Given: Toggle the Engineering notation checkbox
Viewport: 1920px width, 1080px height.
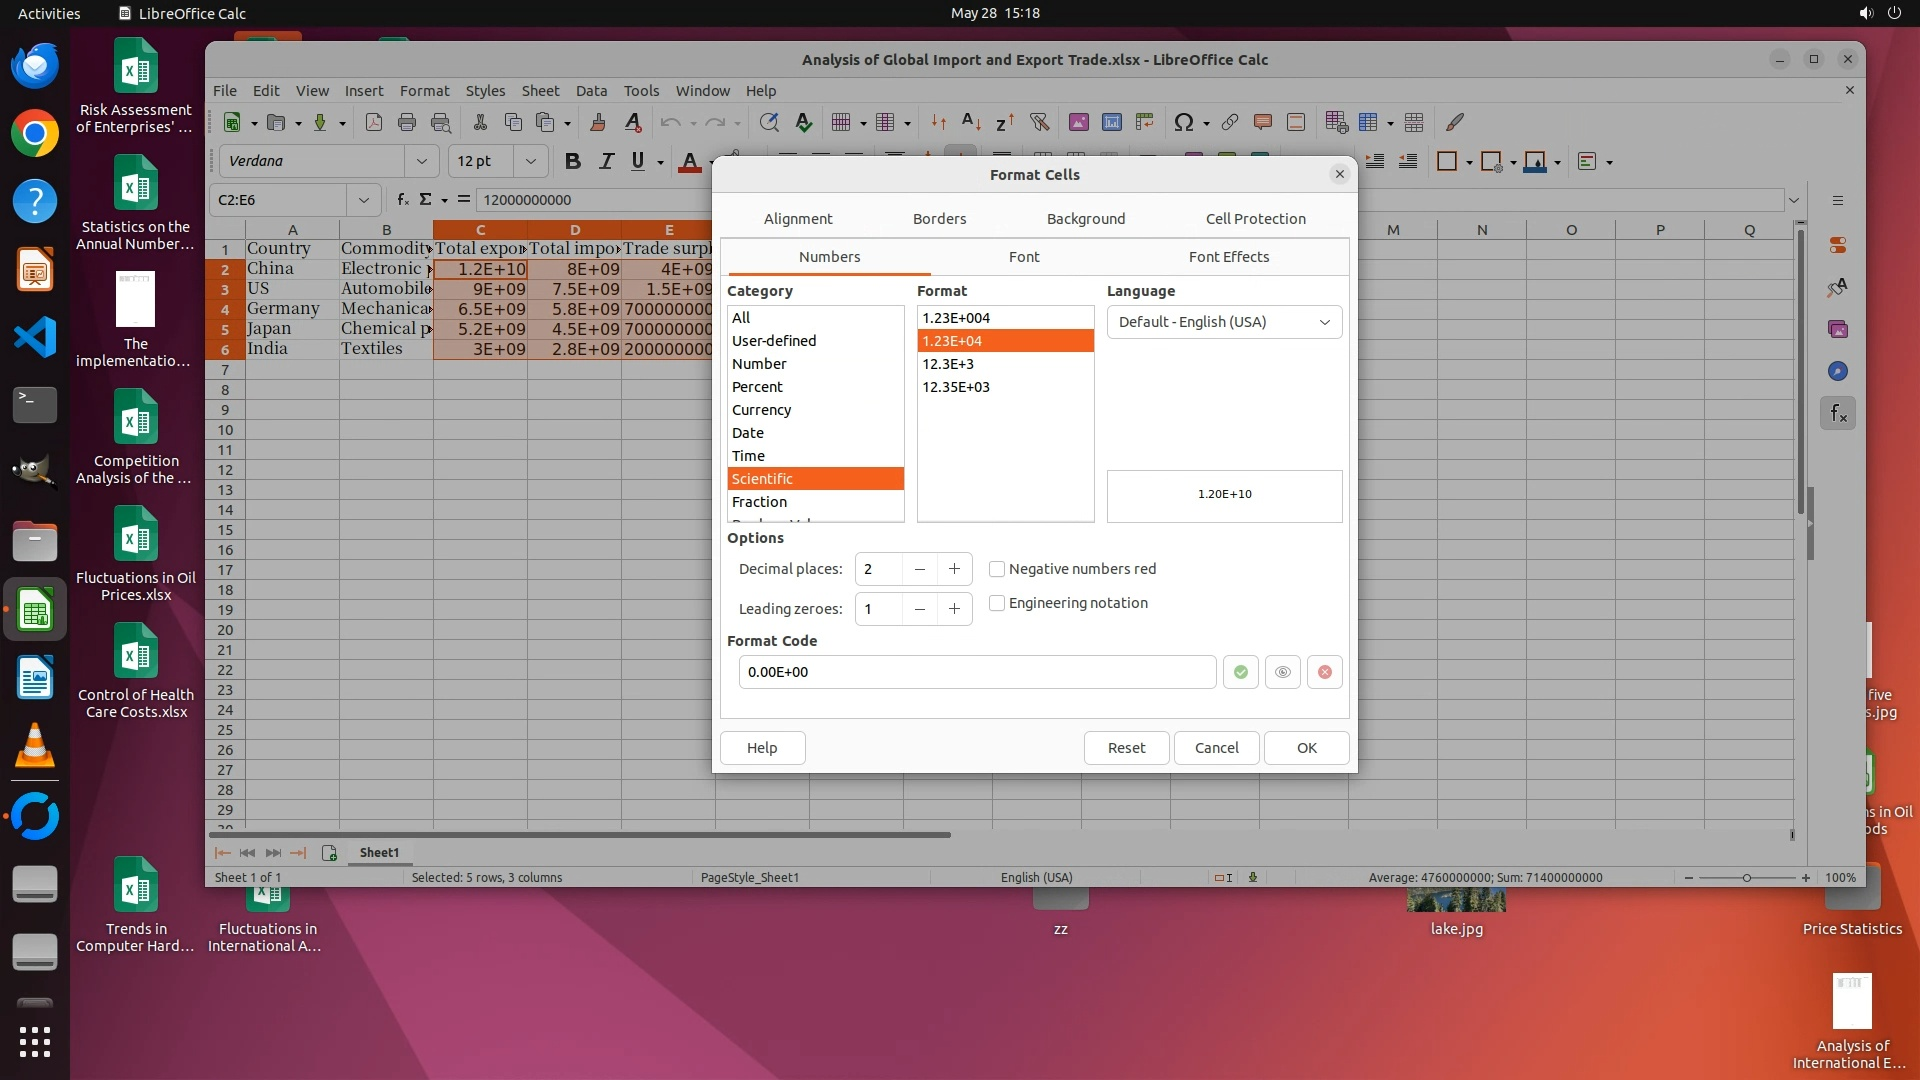Looking at the screenshot, I should 997,603.
